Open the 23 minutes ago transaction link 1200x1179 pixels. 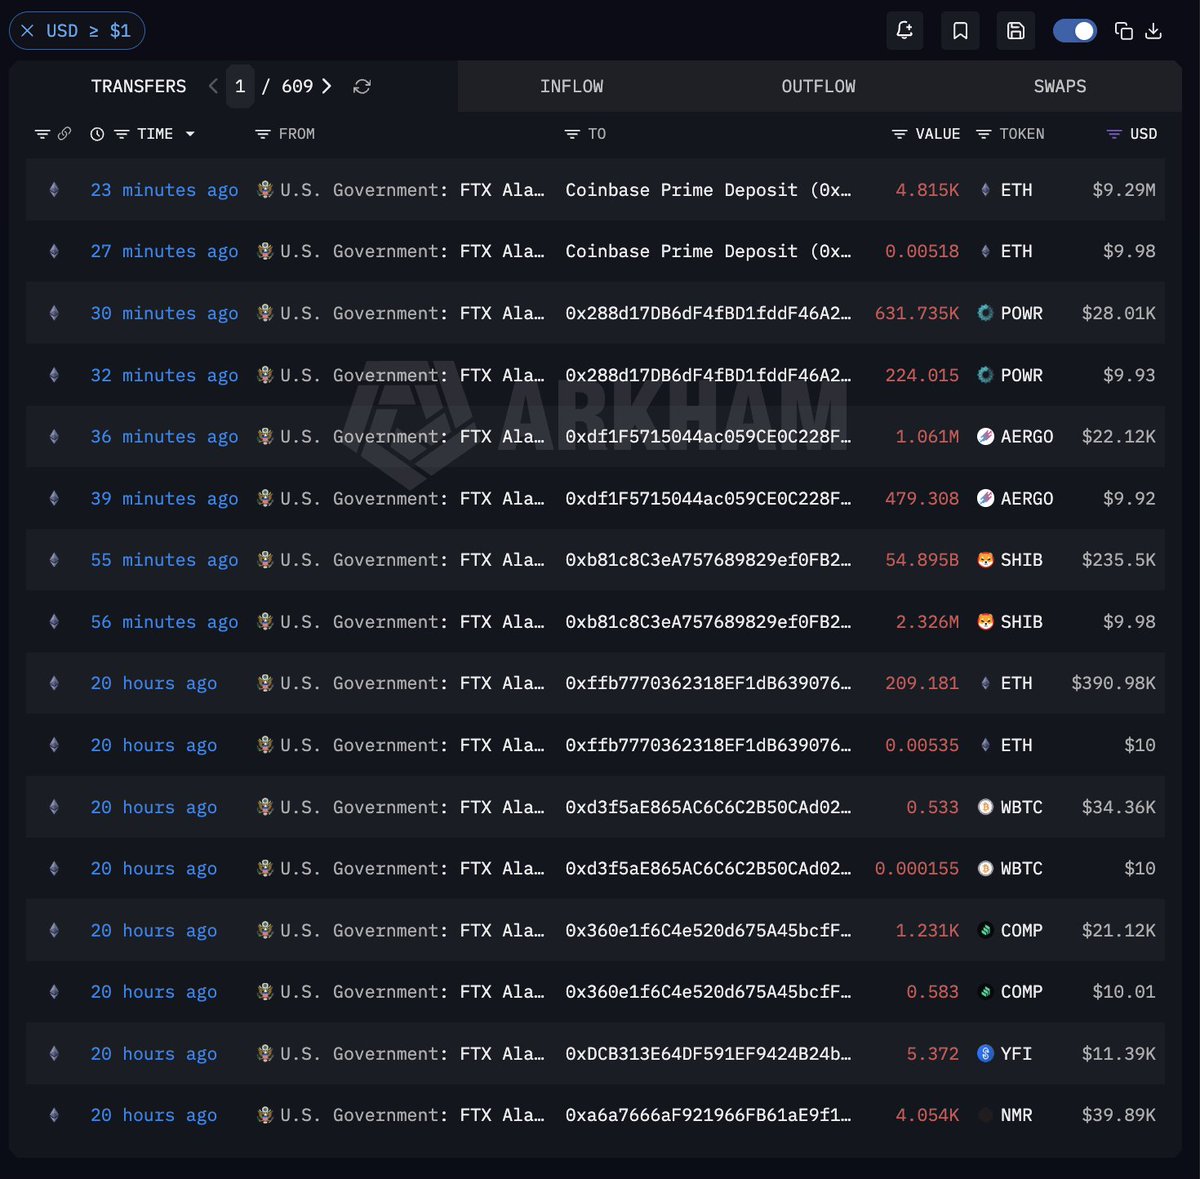click(x=165, y=190)
